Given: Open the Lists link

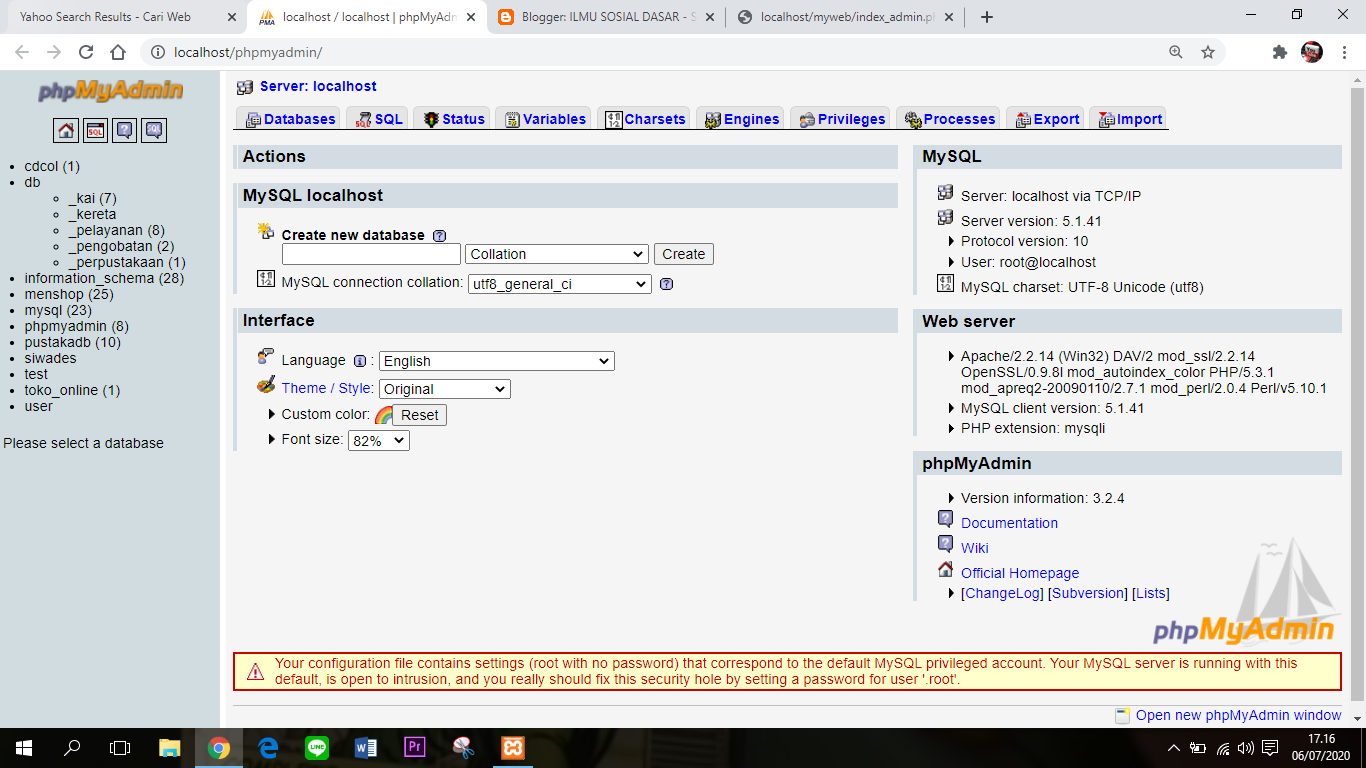Looking at the screenshot, I should (x=1151, y=593).
